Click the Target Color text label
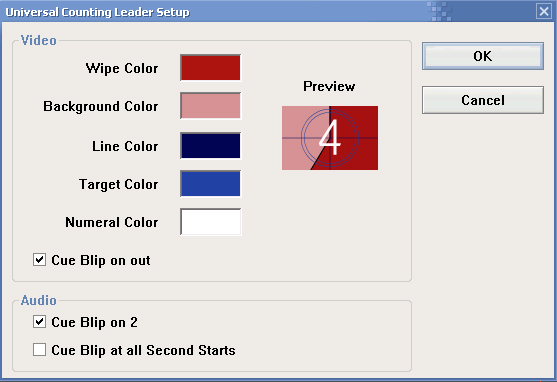 coord(118,184)
